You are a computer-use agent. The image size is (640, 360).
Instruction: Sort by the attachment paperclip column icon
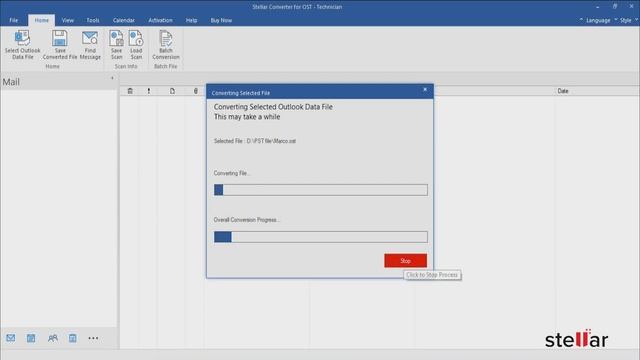point(196,91)
